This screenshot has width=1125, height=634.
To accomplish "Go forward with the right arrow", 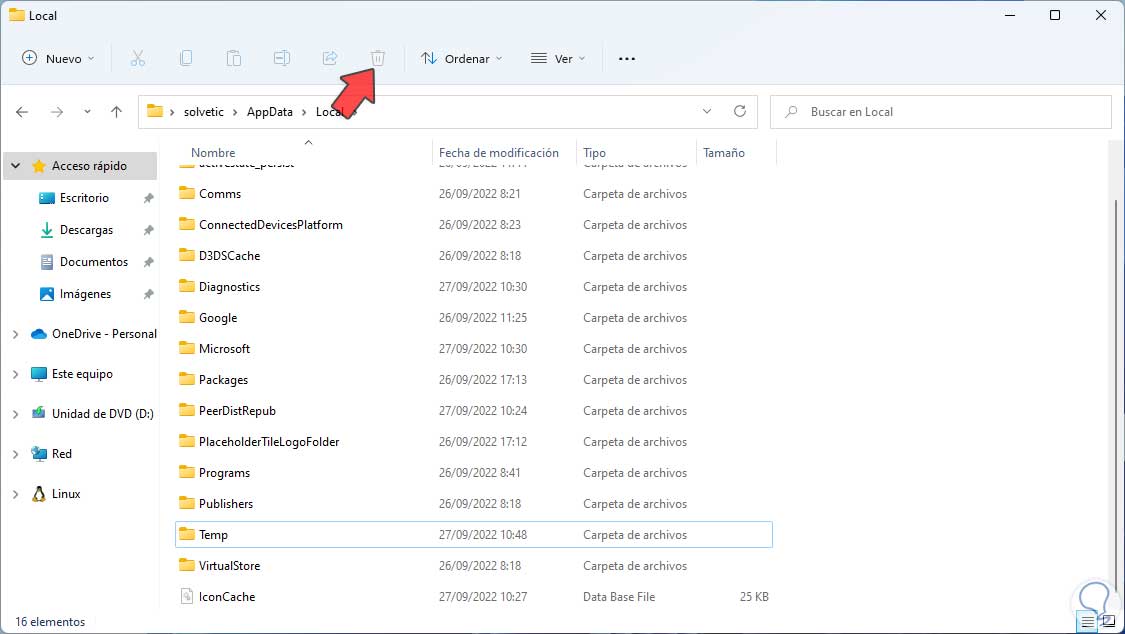I will coord(57,112).
